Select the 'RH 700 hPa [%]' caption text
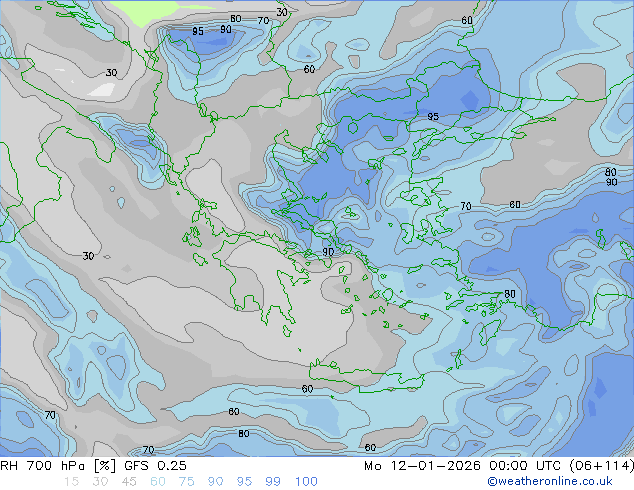 (x=58, y=466)
